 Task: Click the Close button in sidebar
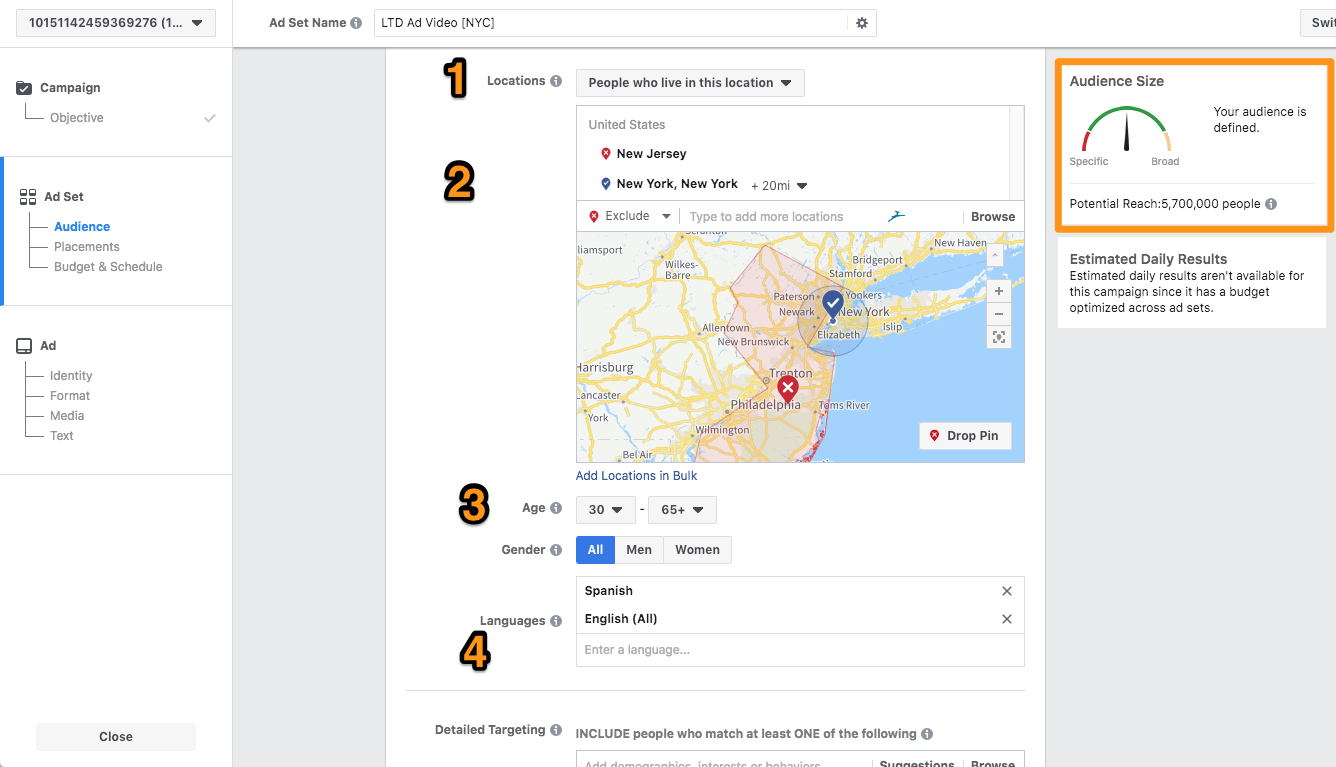116,737
